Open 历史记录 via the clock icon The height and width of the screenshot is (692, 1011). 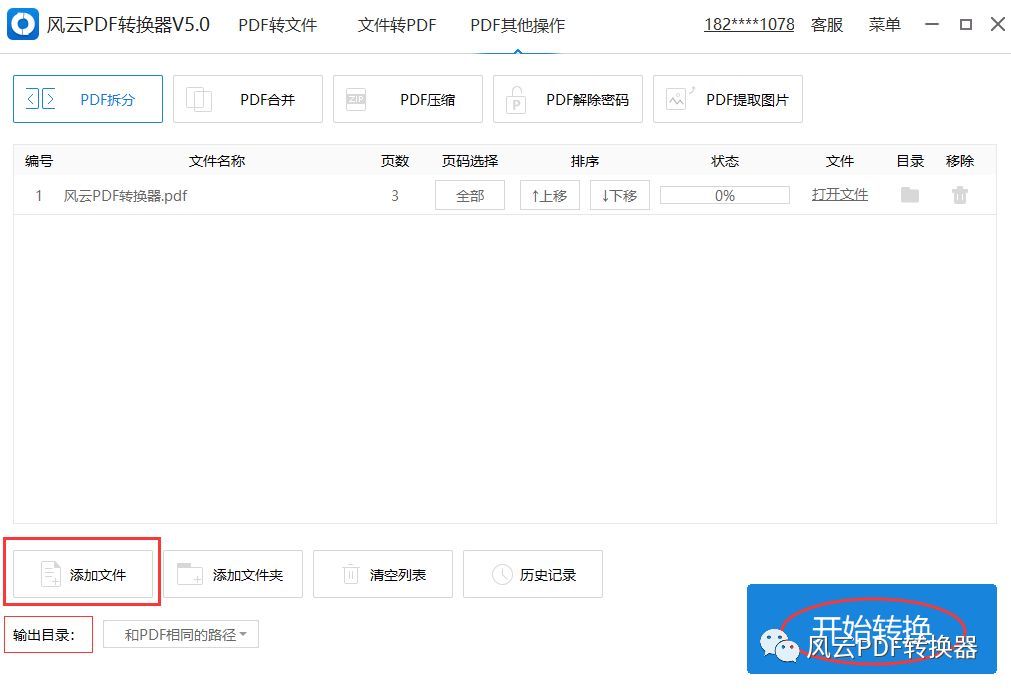pos(501,574)
